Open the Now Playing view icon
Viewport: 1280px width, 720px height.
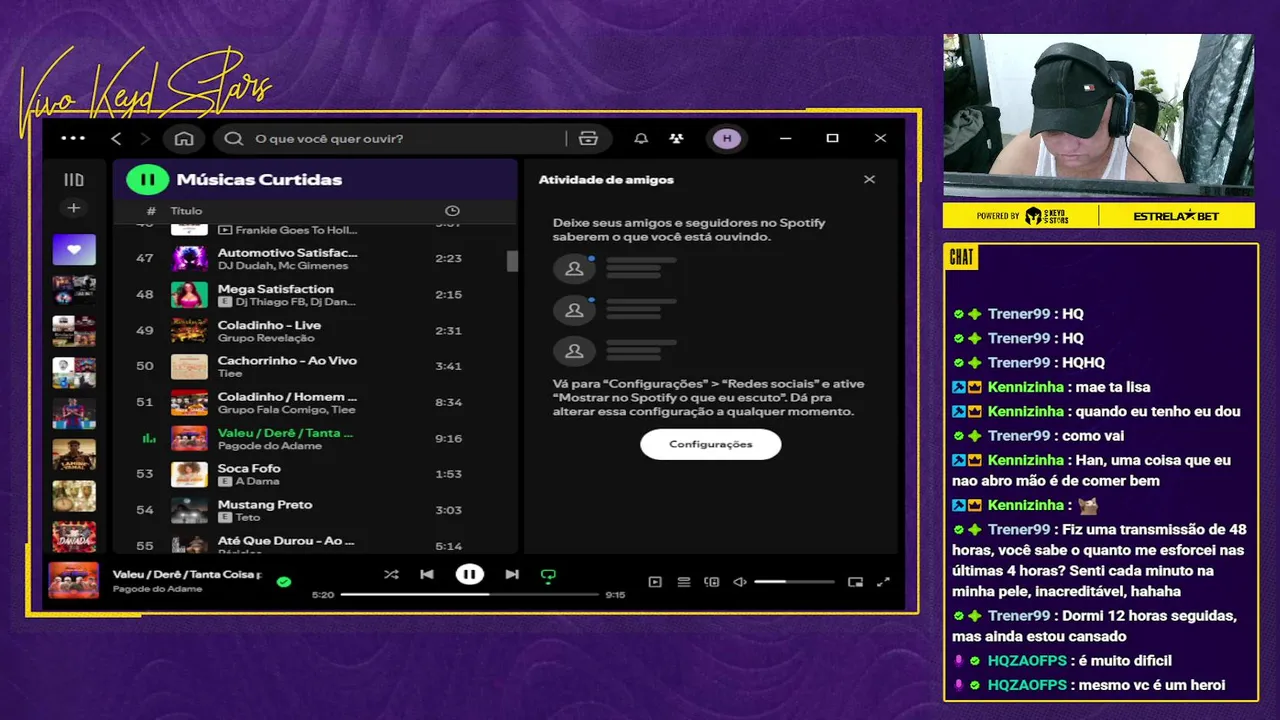tap(655, 582)
